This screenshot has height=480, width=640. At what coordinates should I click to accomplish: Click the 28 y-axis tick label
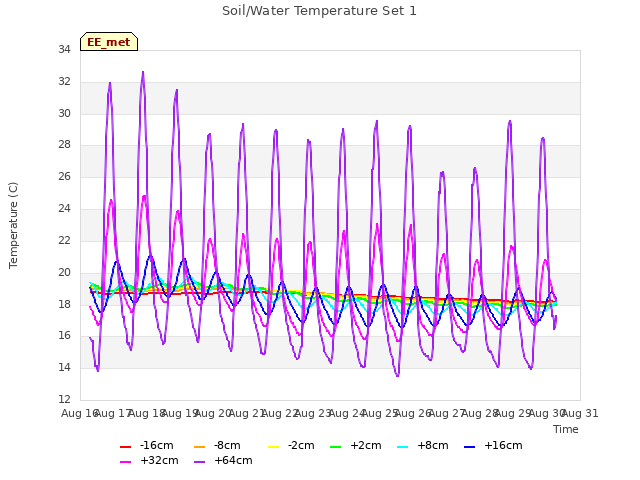[x=64, y=144]
